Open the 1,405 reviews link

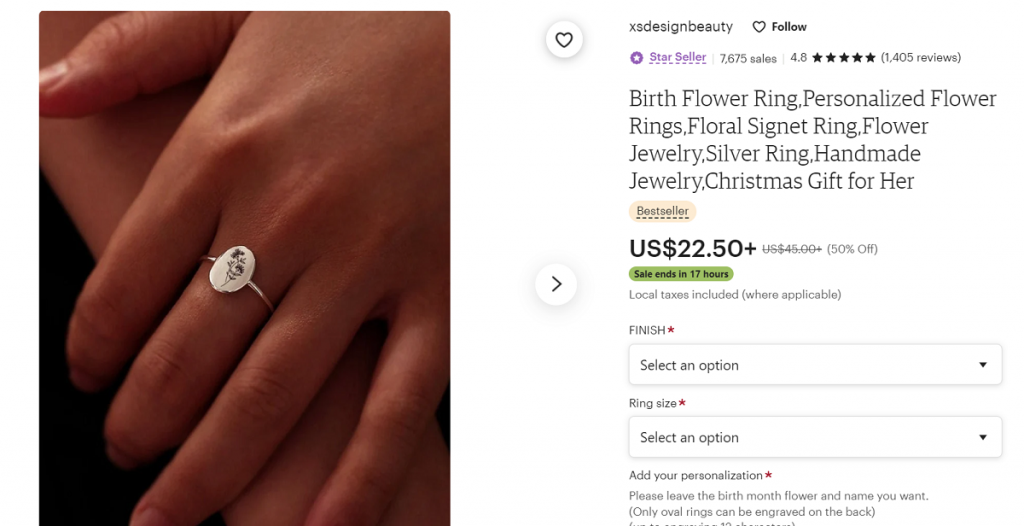coord(920,58)
